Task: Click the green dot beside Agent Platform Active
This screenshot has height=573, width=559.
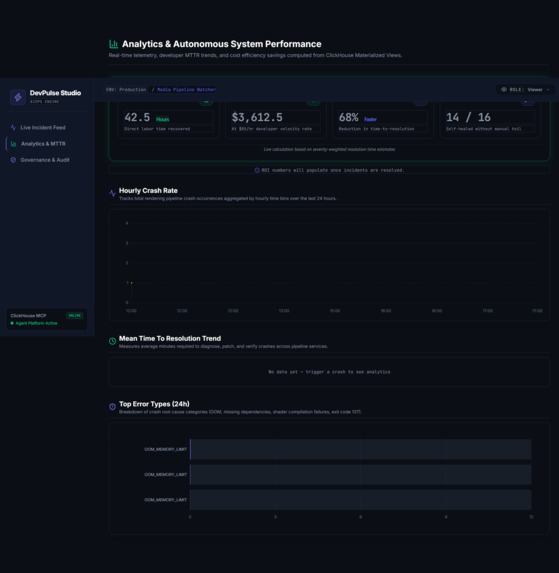Action: pyautogui.click(x=12, y=323)
